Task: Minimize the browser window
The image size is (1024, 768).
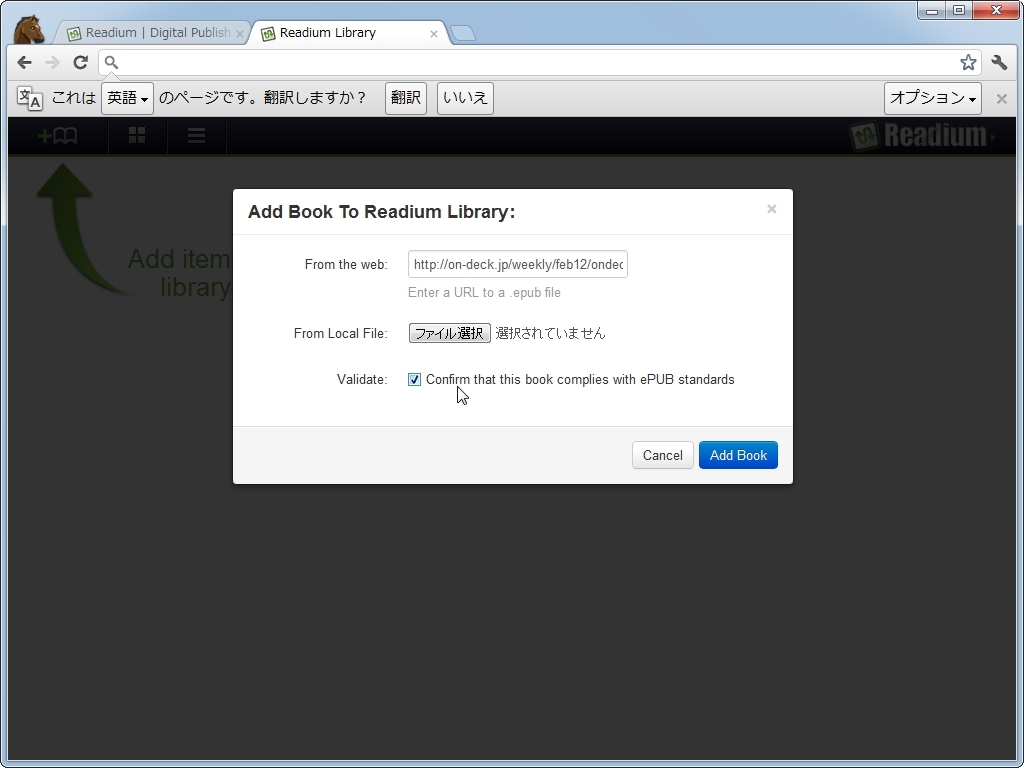Action: 932,10
